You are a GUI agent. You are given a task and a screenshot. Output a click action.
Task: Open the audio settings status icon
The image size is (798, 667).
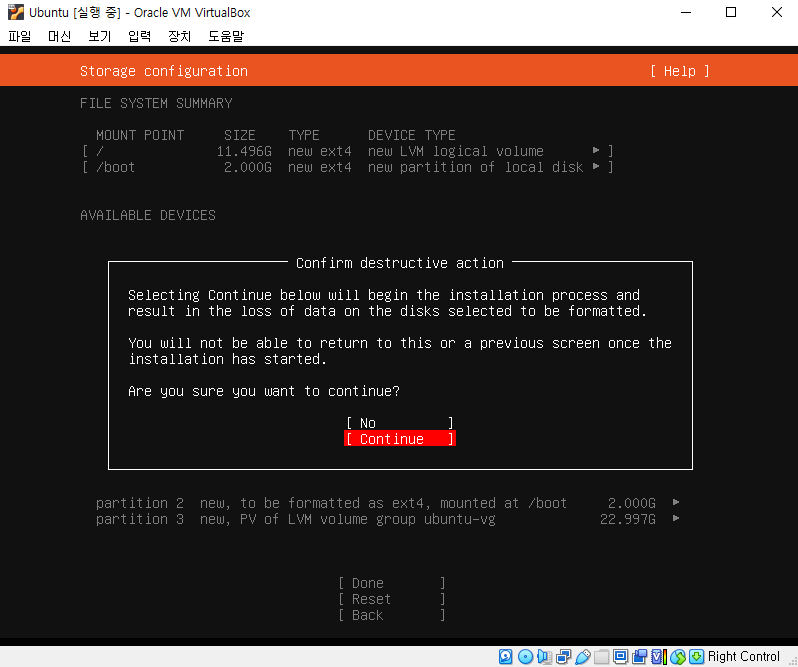coord(544,656)
